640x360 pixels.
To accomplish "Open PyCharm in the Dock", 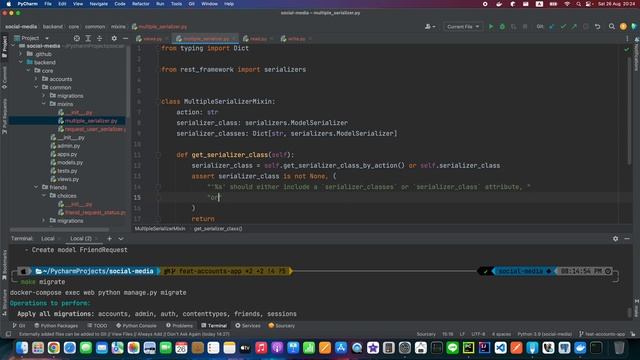I will click(468, 348).
